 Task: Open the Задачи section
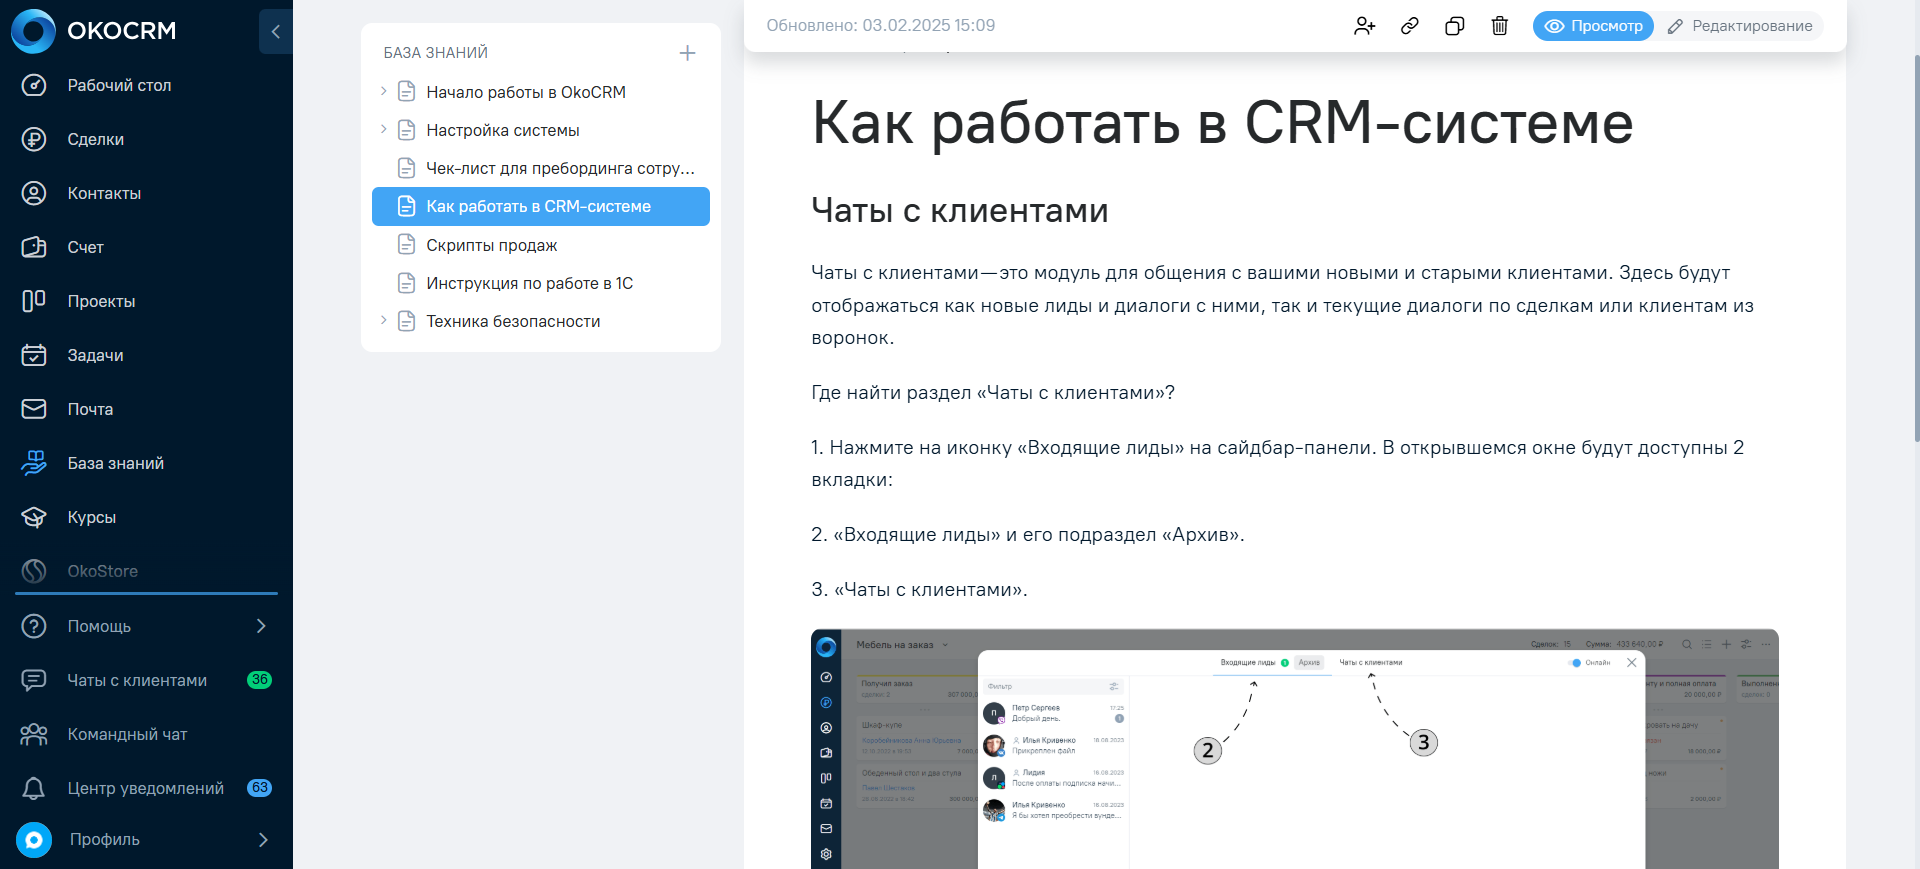[96, 355]
